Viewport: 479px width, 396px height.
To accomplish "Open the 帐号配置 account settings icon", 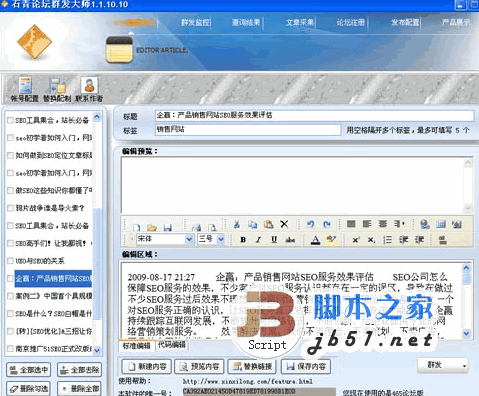I will pyautogui.click(x=25, y=89).
